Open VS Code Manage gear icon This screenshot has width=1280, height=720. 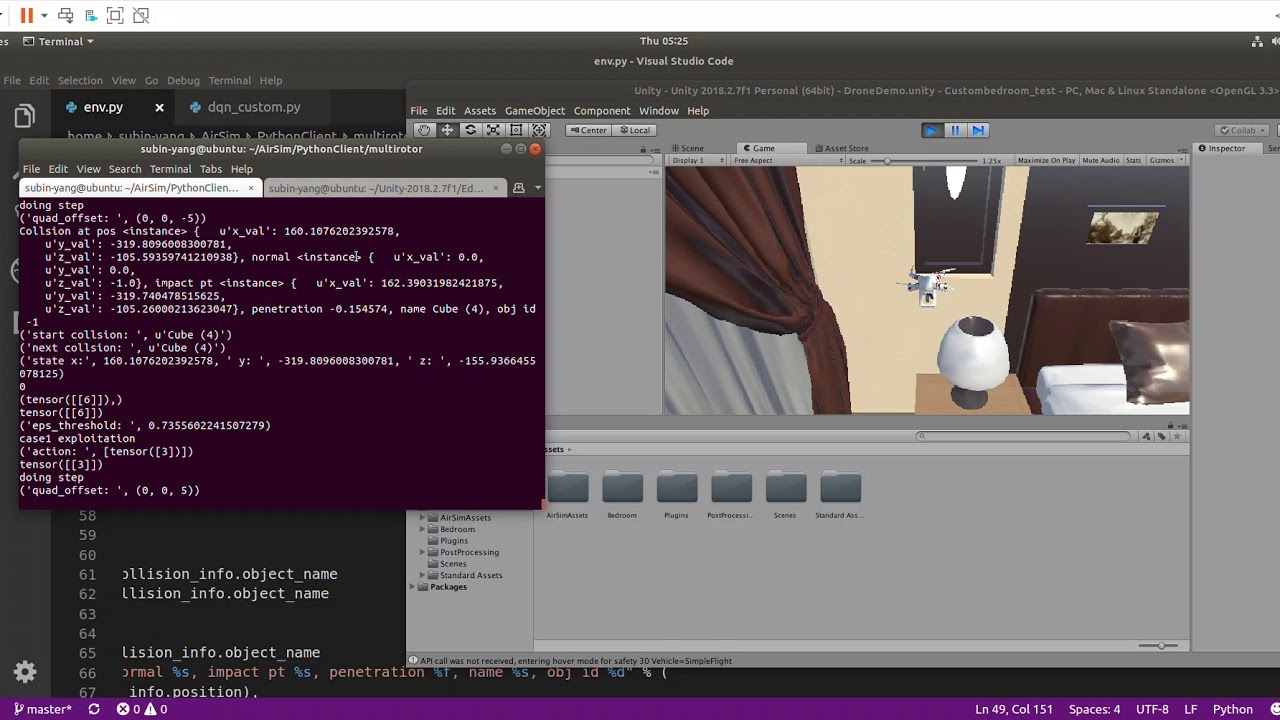pyautogui.click(x=25, y=672)
